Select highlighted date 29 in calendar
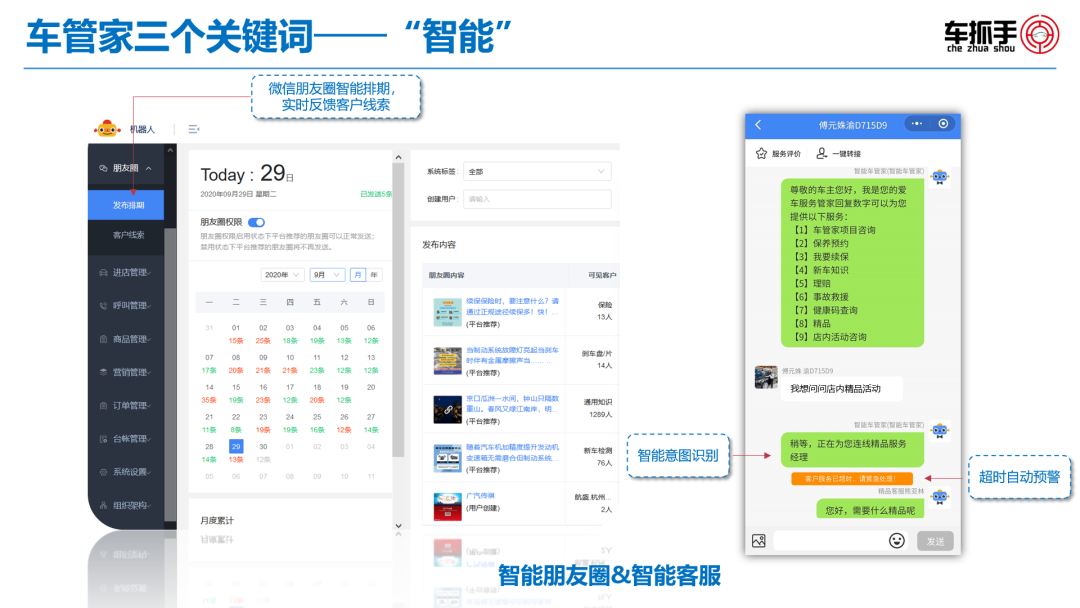This screenshot has height=608, width=1080. [236, 446]
